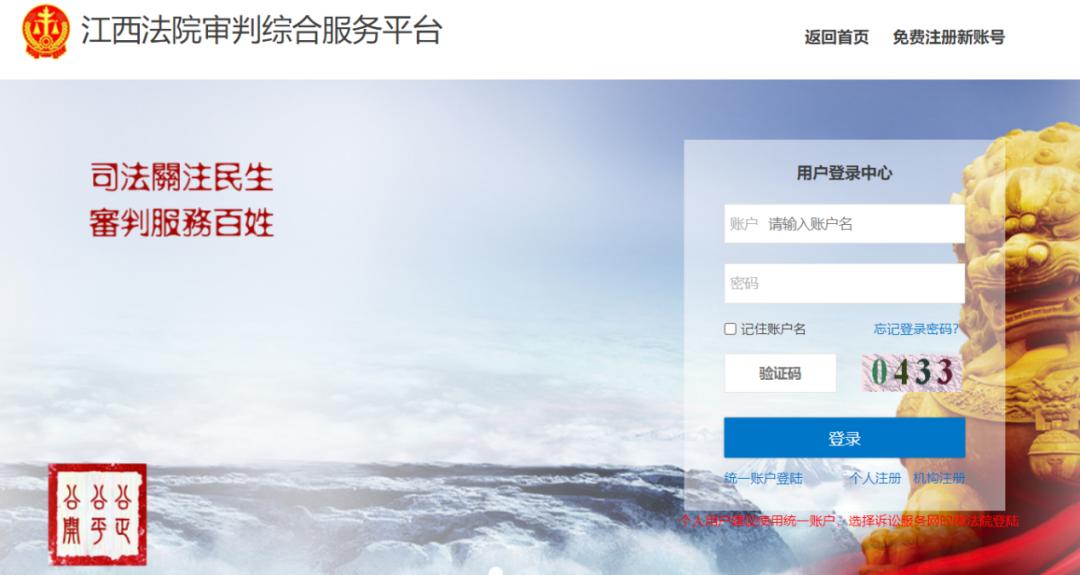Open the 统一账户登陆 link

[763, 478]
